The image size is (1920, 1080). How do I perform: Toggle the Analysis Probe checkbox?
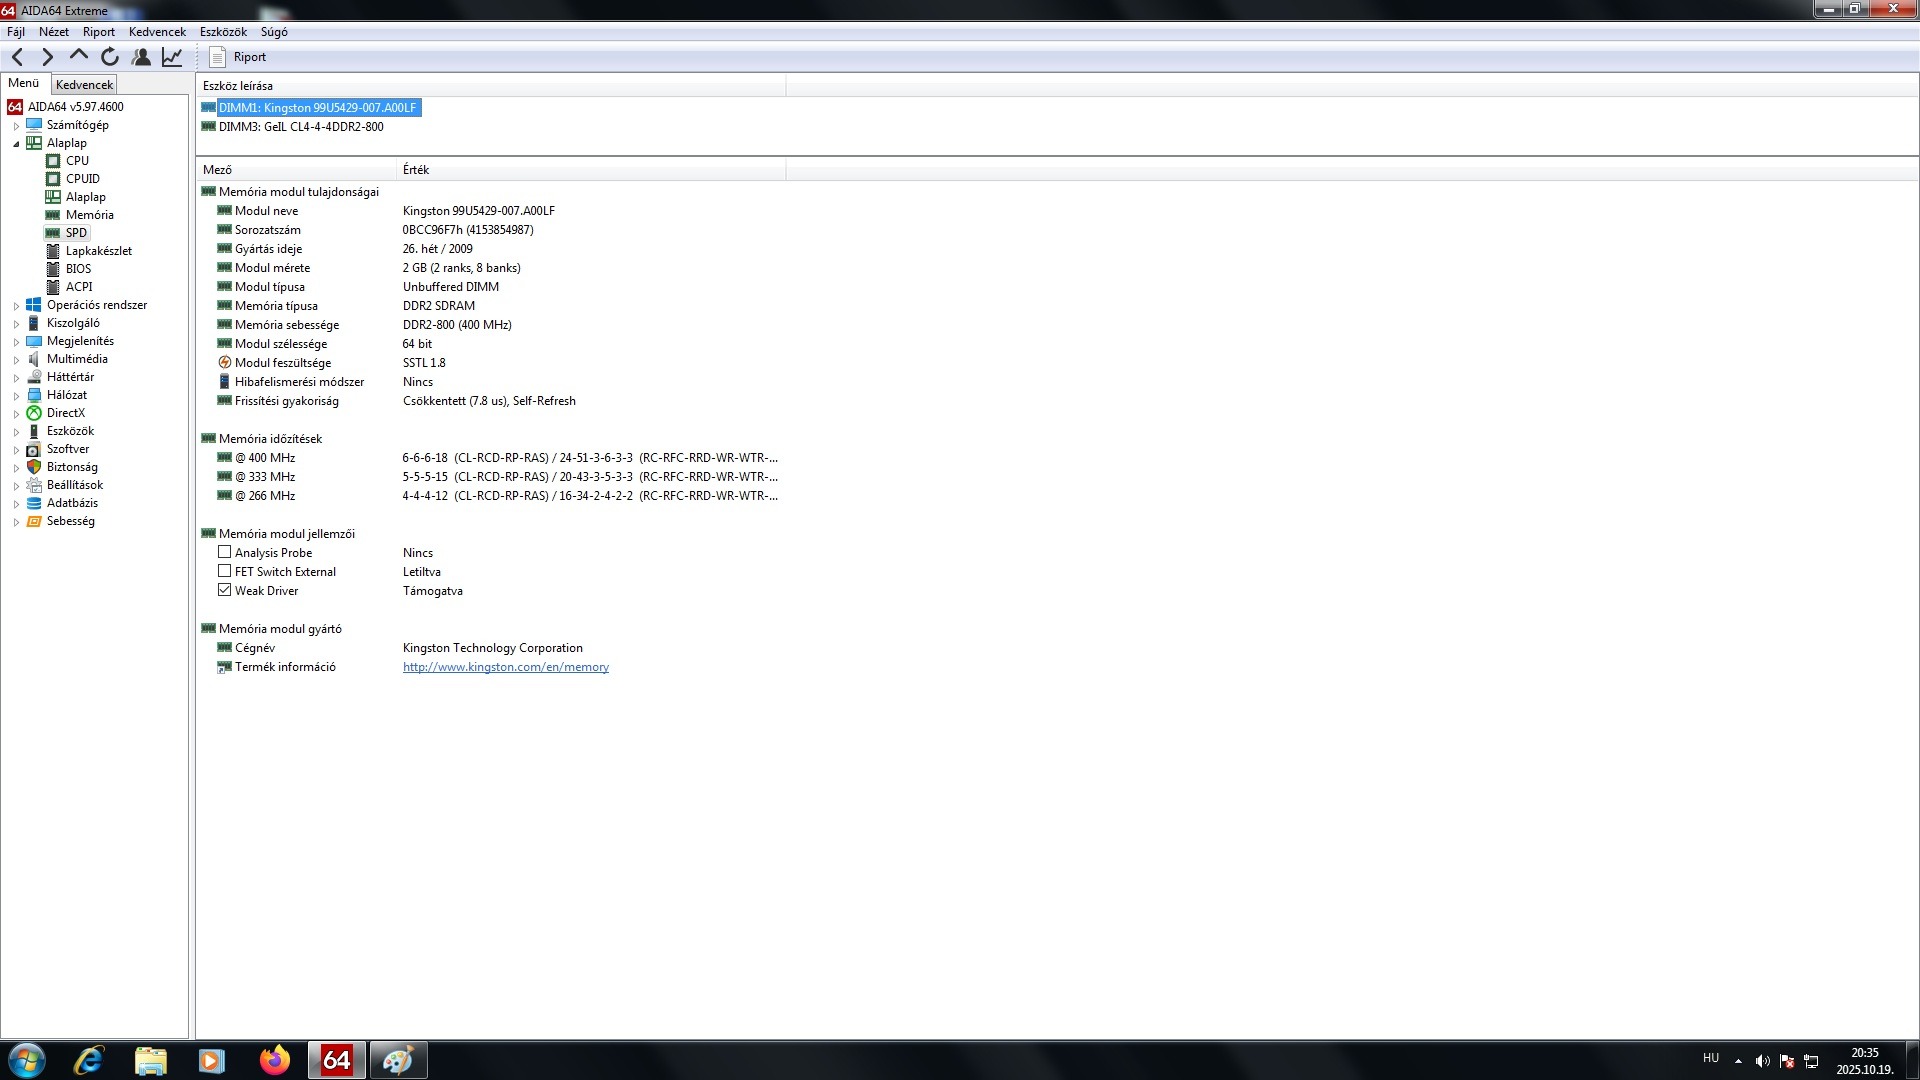pyautogui.click(x=225, y=552)
